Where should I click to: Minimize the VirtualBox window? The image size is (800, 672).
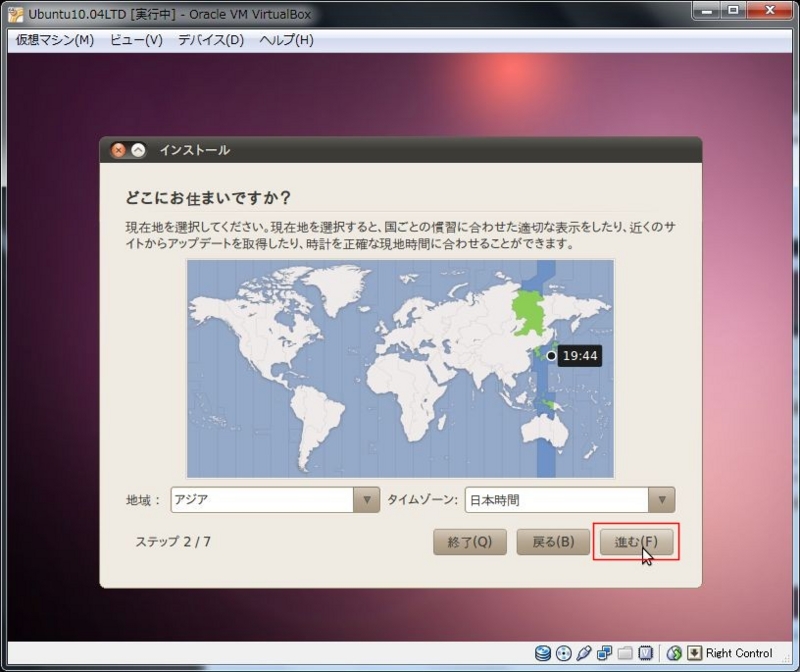pyautogui.click(x=707, y=10)
